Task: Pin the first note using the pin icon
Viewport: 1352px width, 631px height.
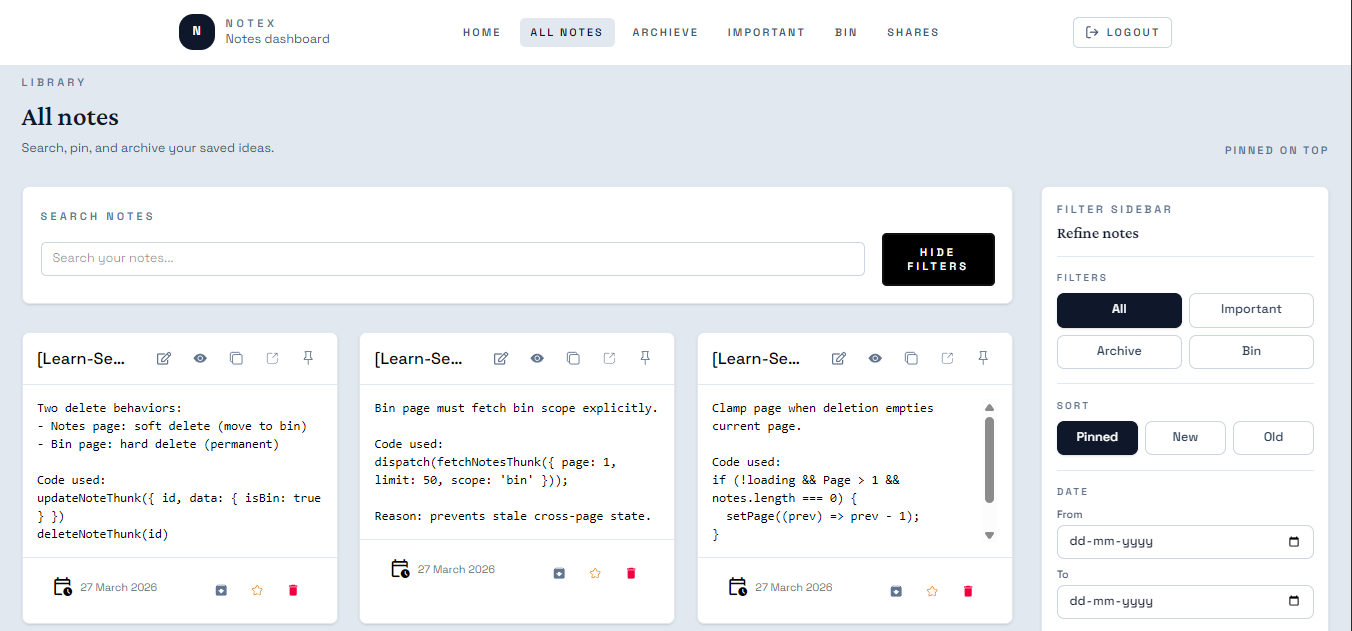Action: [308, 358]
